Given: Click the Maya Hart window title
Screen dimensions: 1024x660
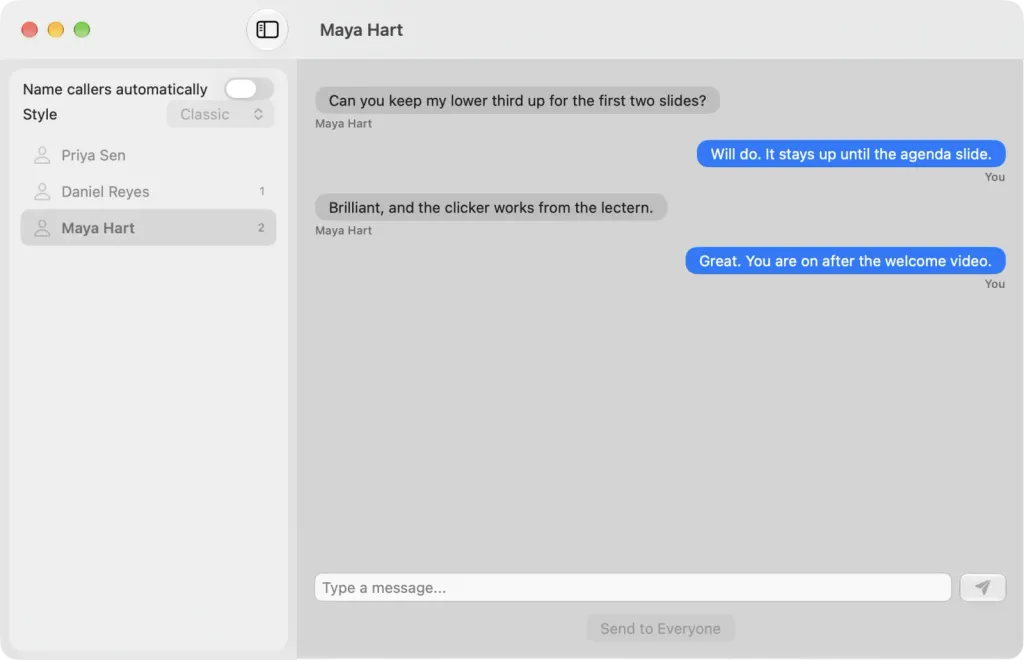Looking at the screenshot, I should [361, 30].
